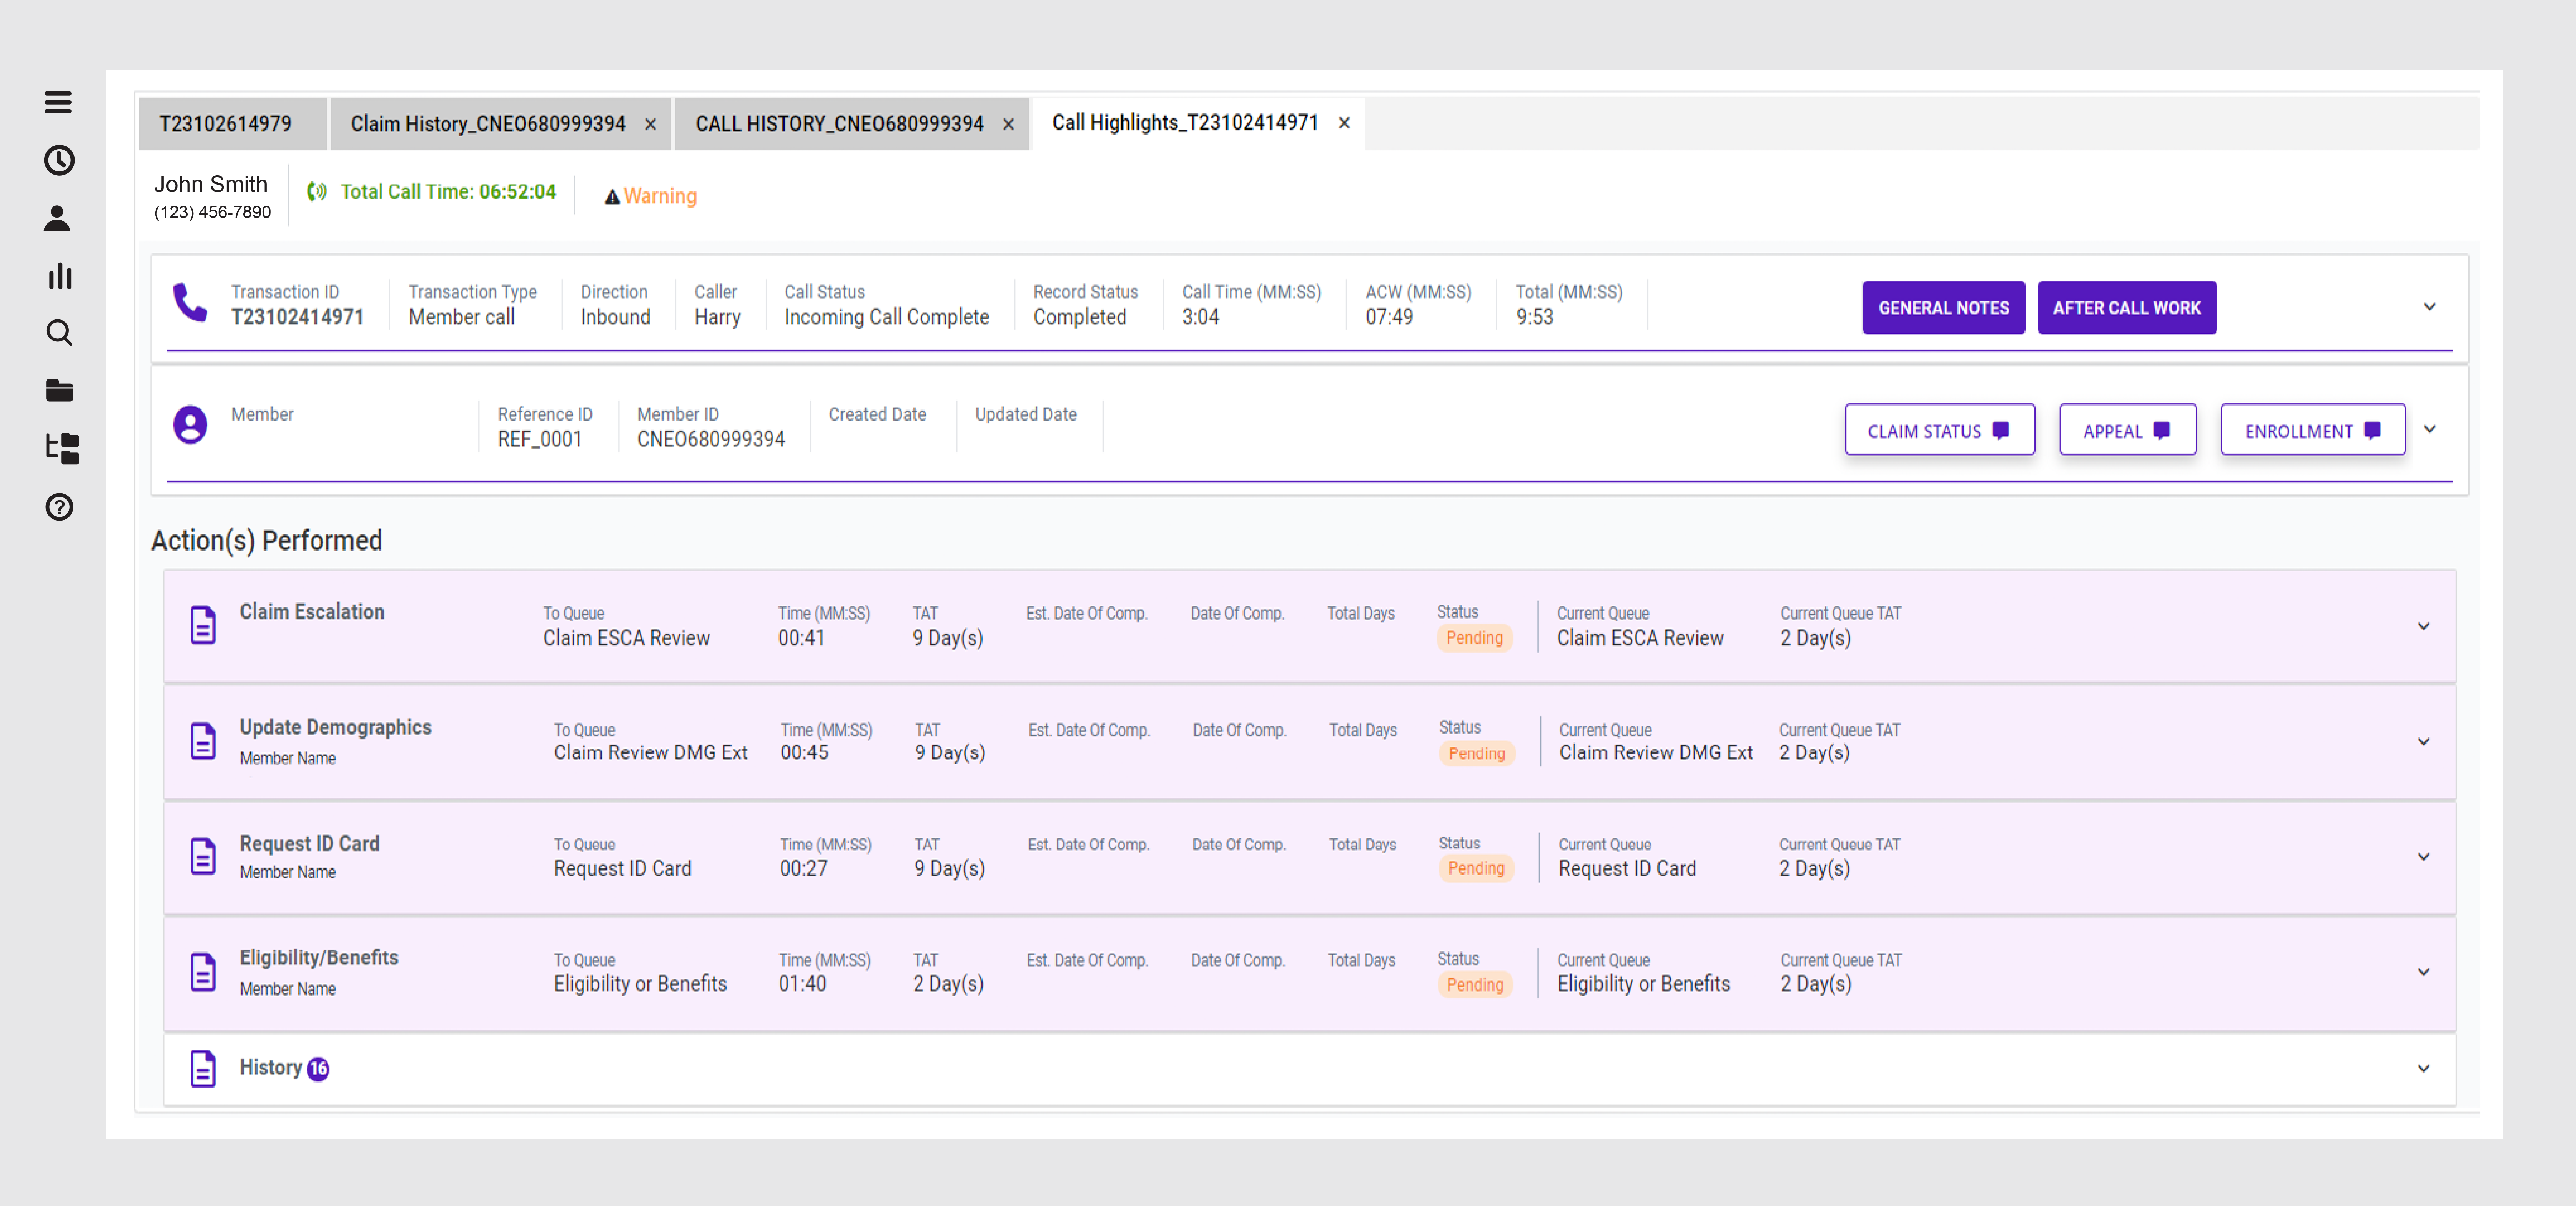Open the hamburger menu in sidebar
Screen dimensions: 2576x1206
click(58, 102)
